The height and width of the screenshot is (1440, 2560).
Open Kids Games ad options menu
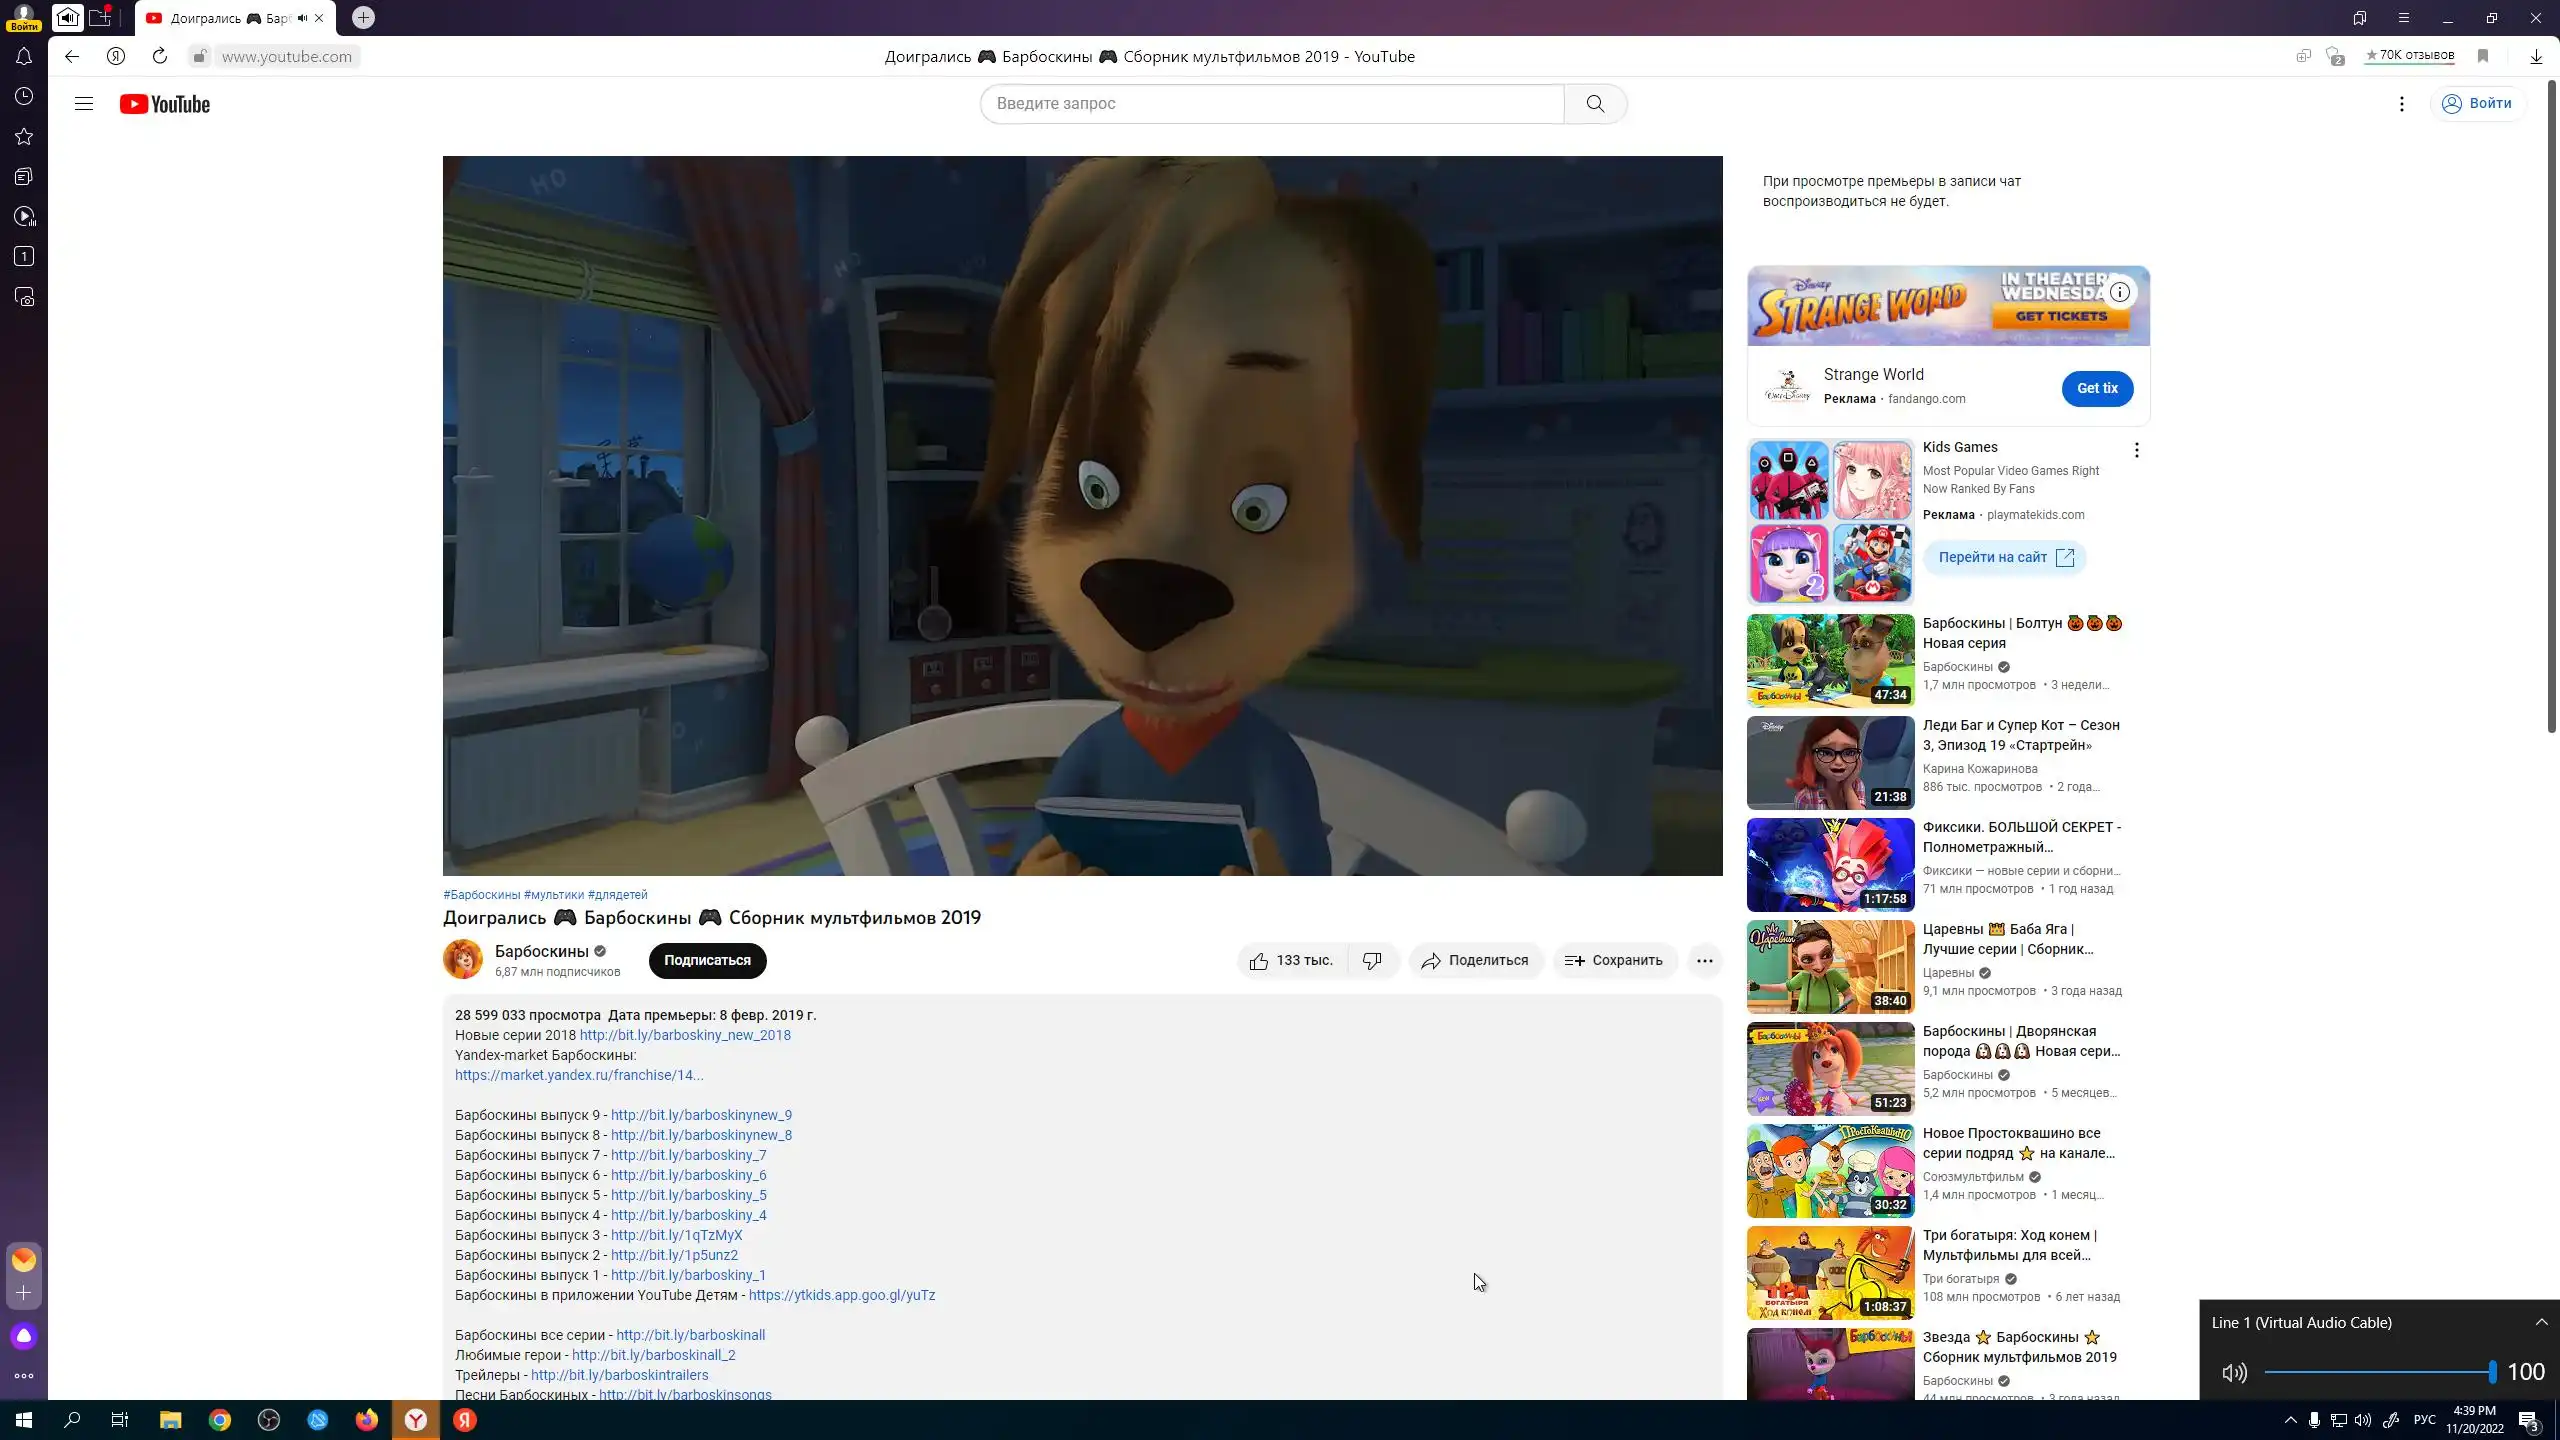pos(2136,450)
